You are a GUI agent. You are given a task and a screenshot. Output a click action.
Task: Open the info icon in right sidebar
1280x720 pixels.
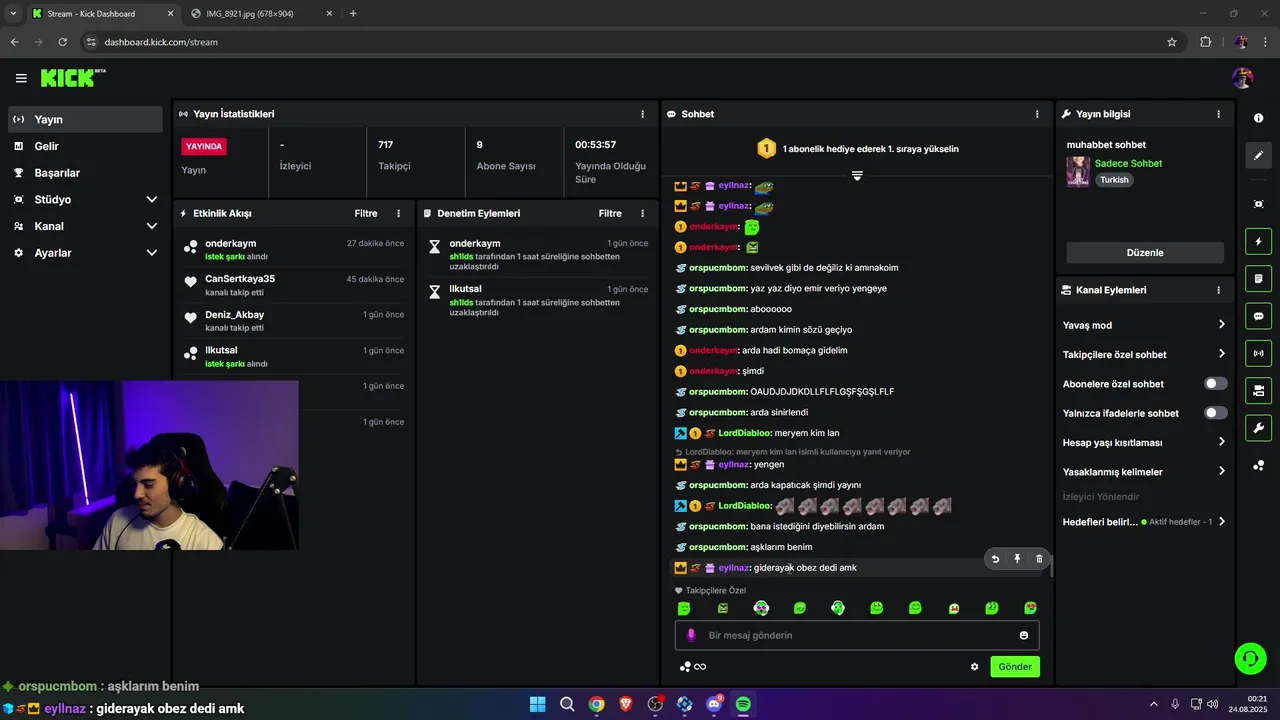click(1258, 118)
